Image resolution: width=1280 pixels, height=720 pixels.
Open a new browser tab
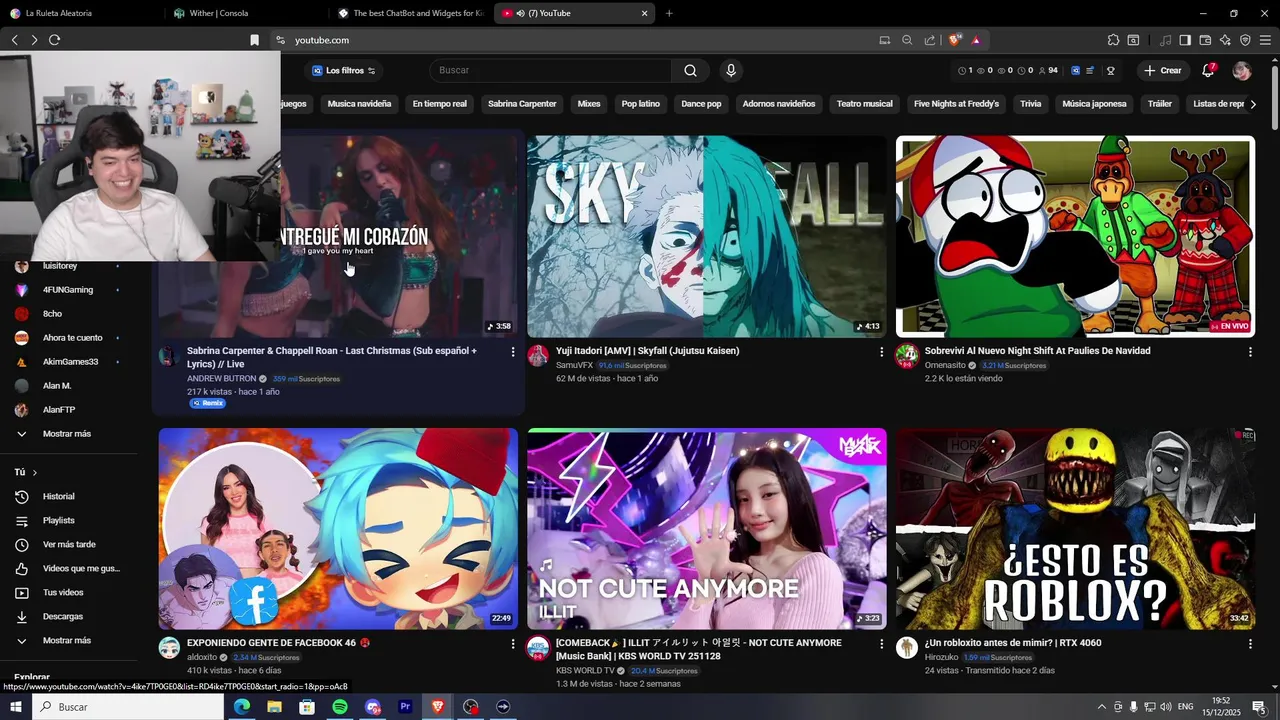click(669, 13)
